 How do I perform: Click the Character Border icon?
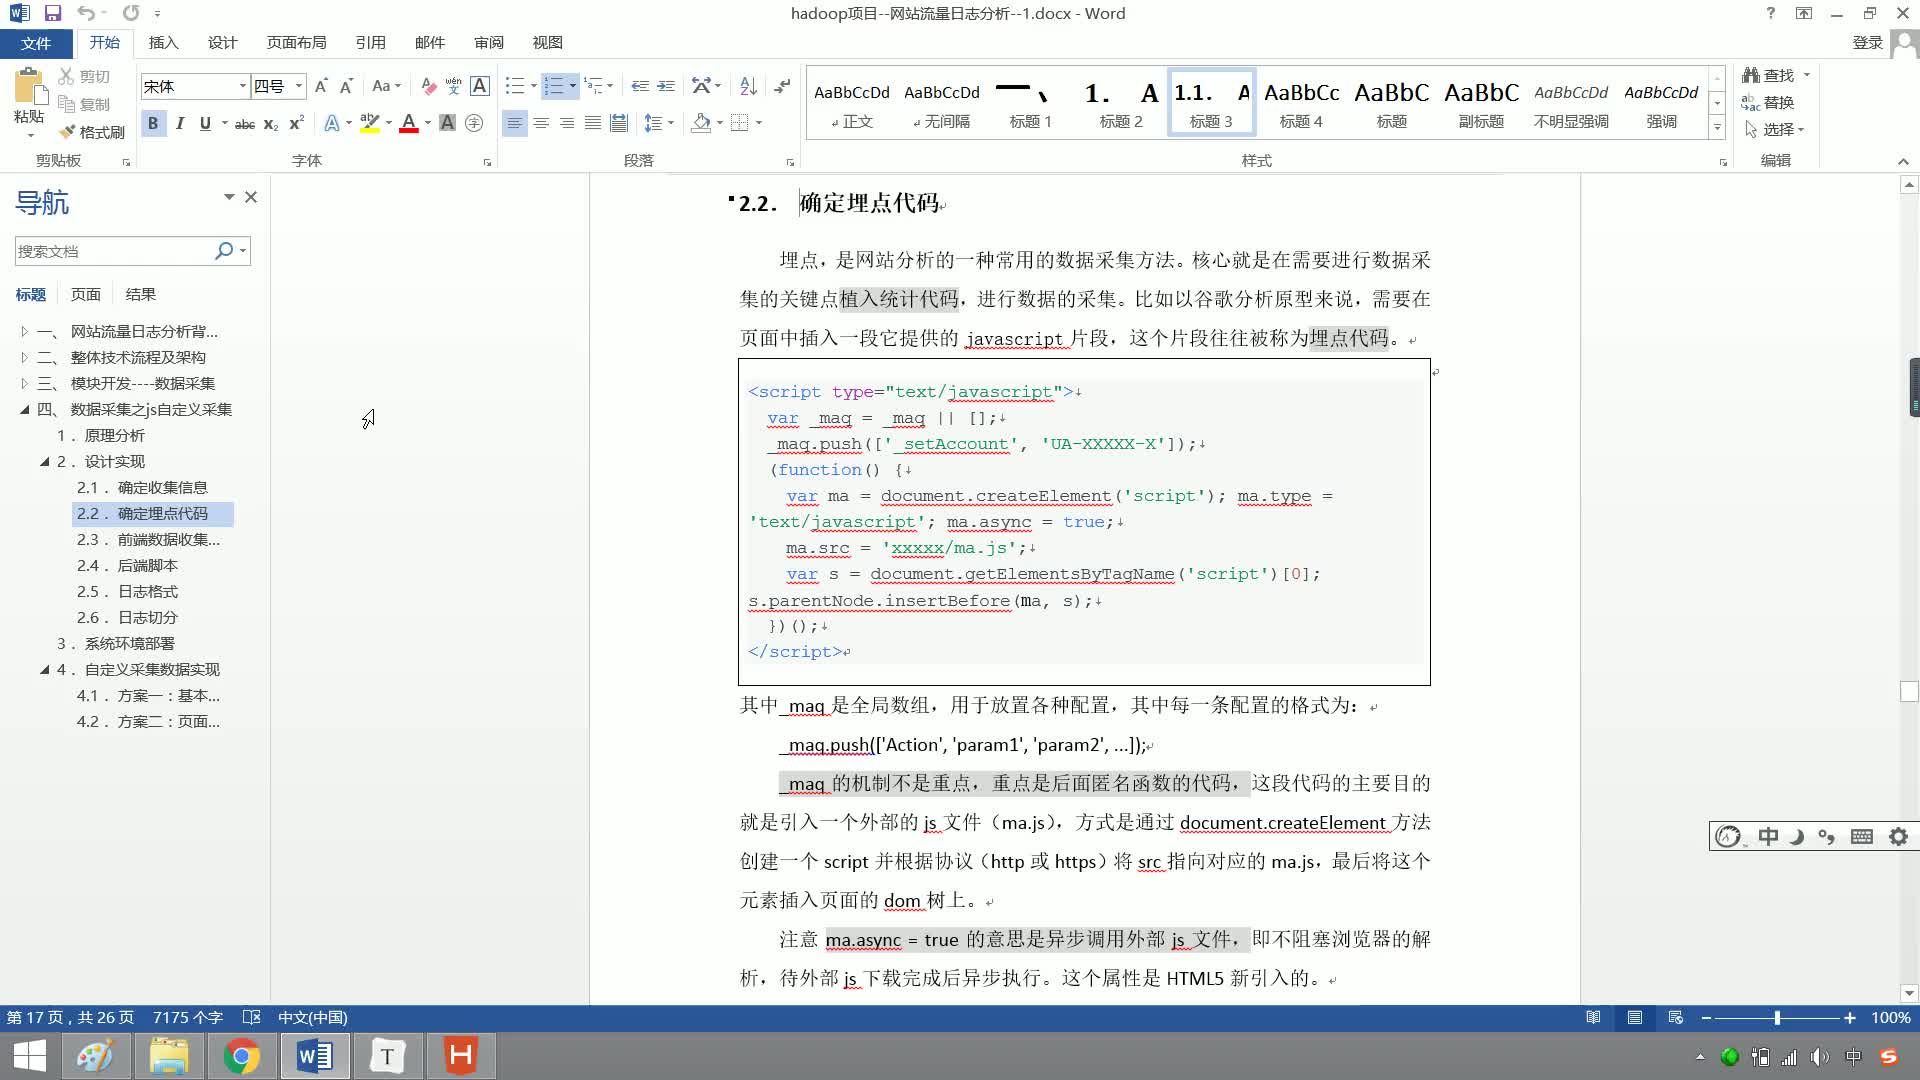pos(480,86)
